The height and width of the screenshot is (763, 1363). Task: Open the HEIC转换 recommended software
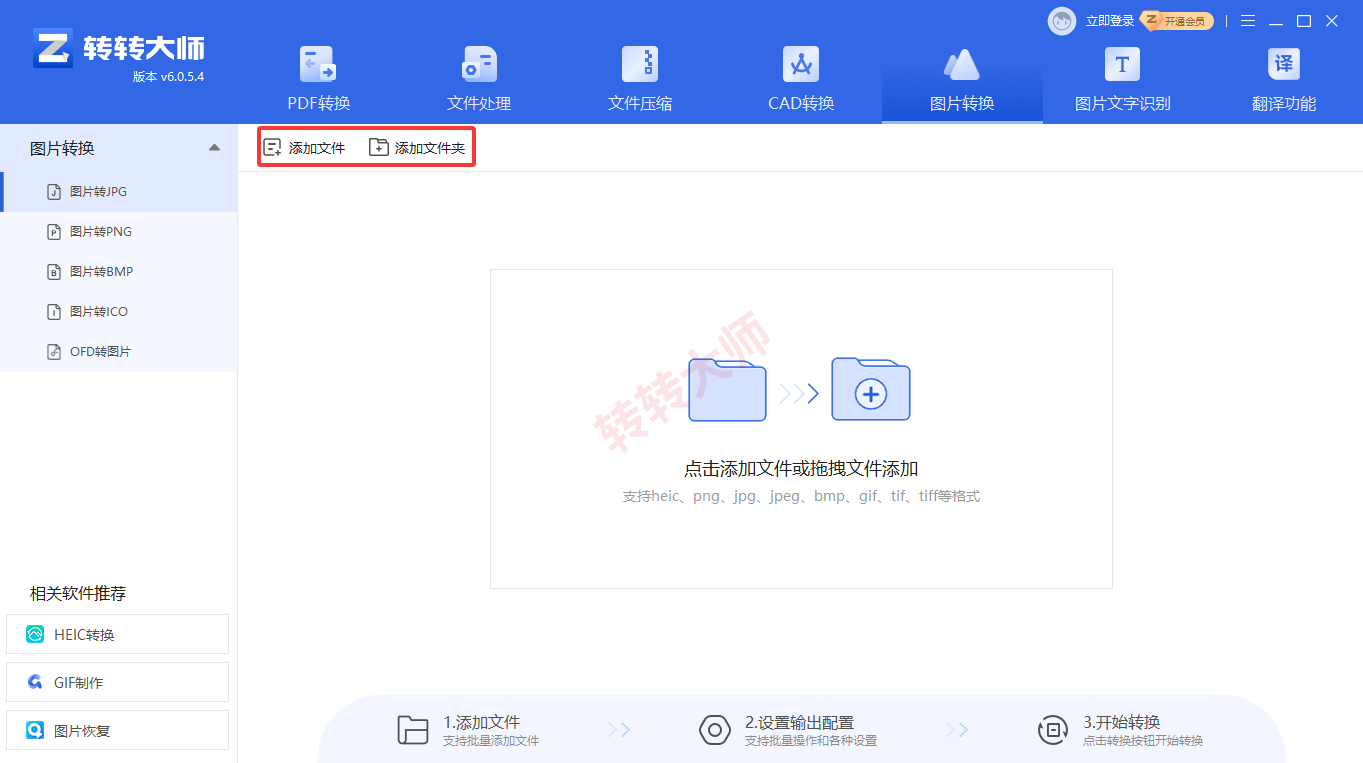click(117, 634)
